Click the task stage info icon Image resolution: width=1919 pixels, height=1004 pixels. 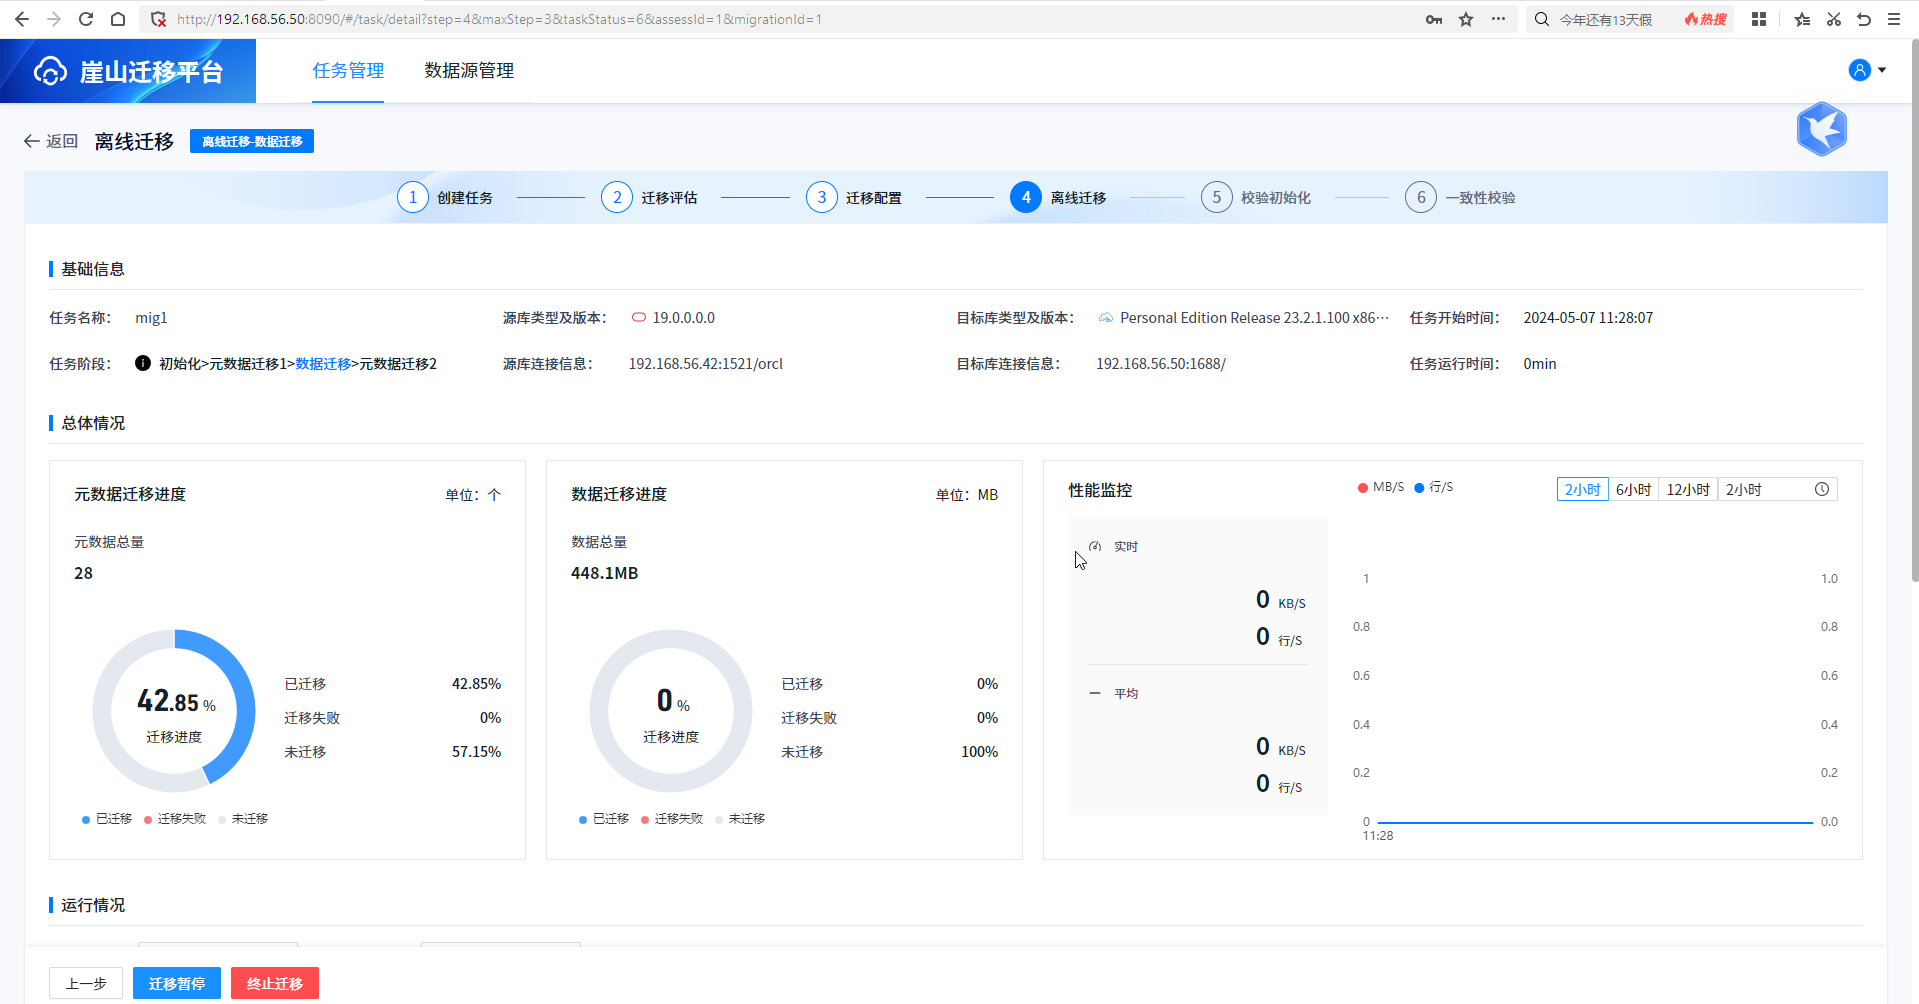(x=143, y=363)
